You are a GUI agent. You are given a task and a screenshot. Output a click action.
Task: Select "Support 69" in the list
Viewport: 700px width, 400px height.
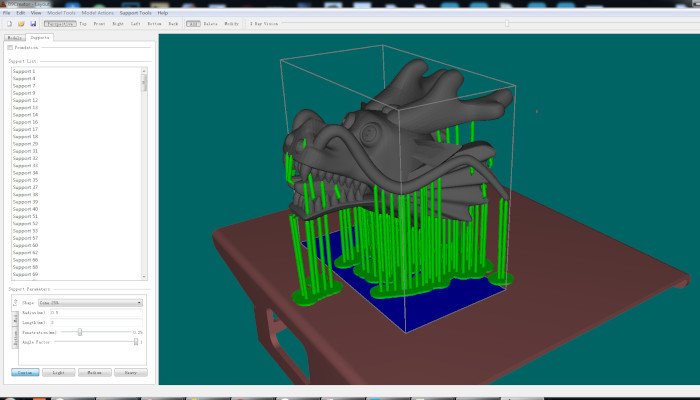tap(25, 274)
